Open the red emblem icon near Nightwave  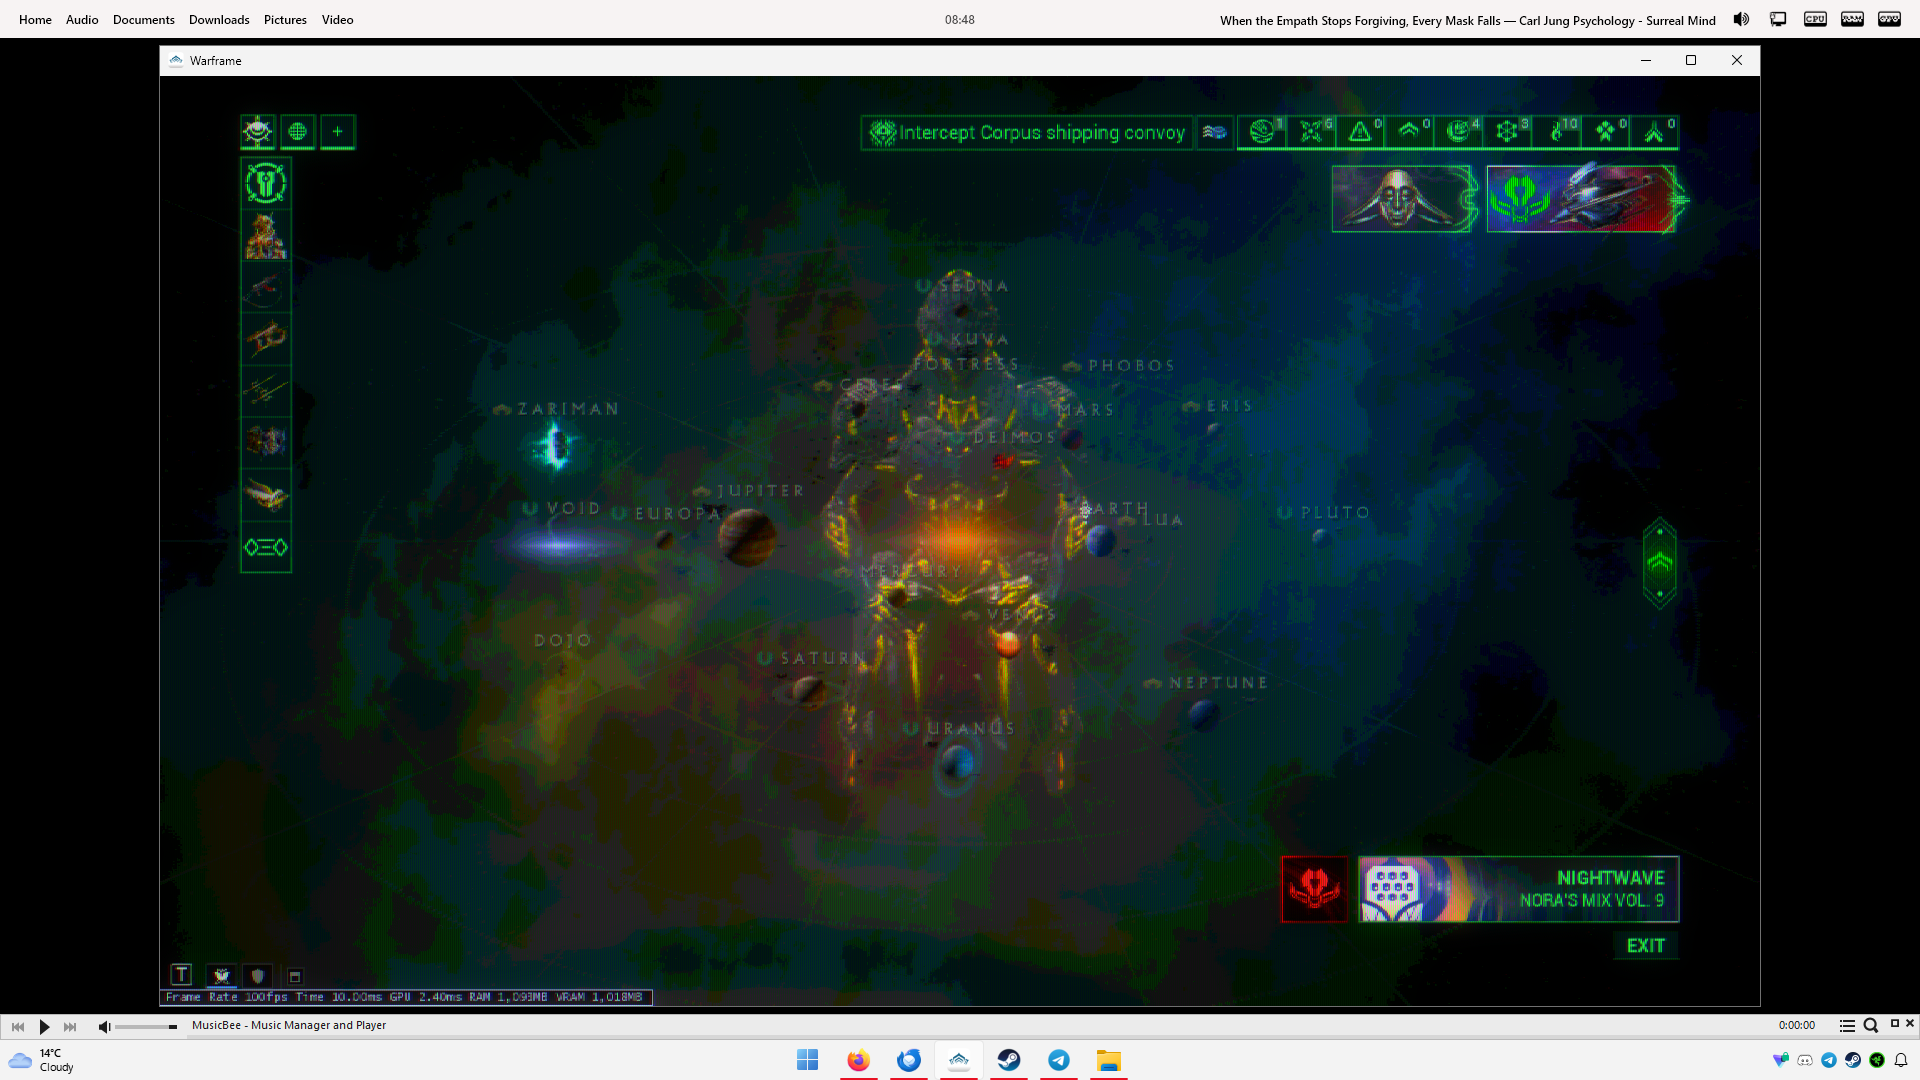(x=1314, y=889)
